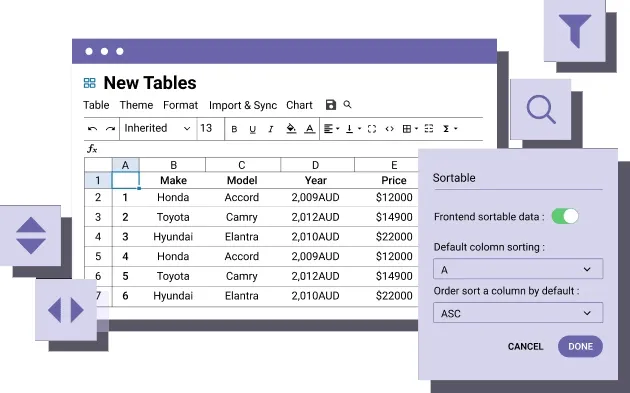
Task: Click the DONE button
Action: pyautogui.click(x=580, y=346)
